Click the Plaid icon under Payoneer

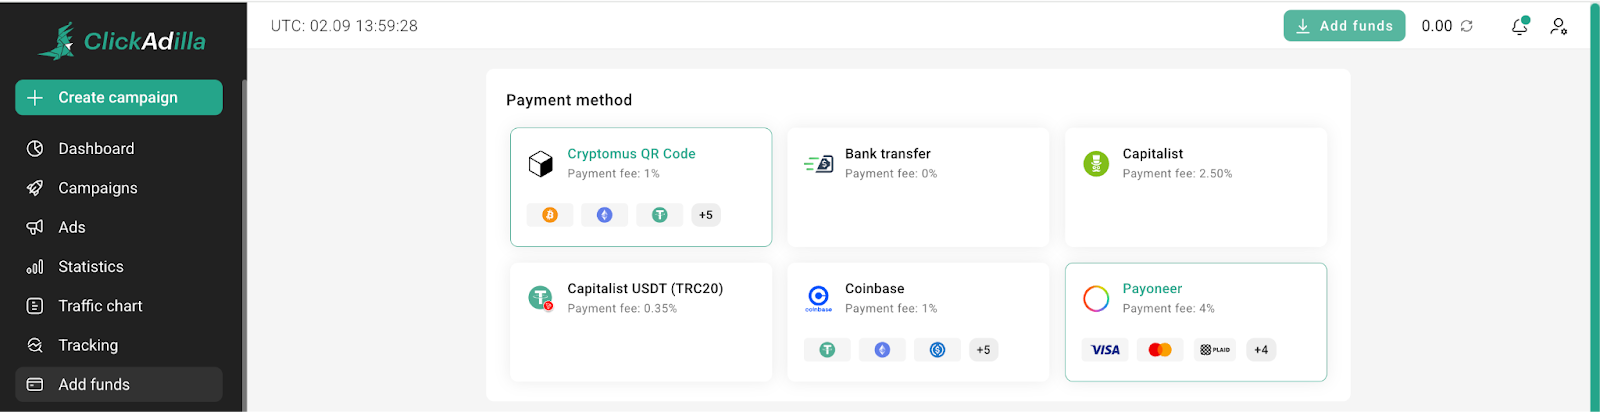(x=1215, y=350)
